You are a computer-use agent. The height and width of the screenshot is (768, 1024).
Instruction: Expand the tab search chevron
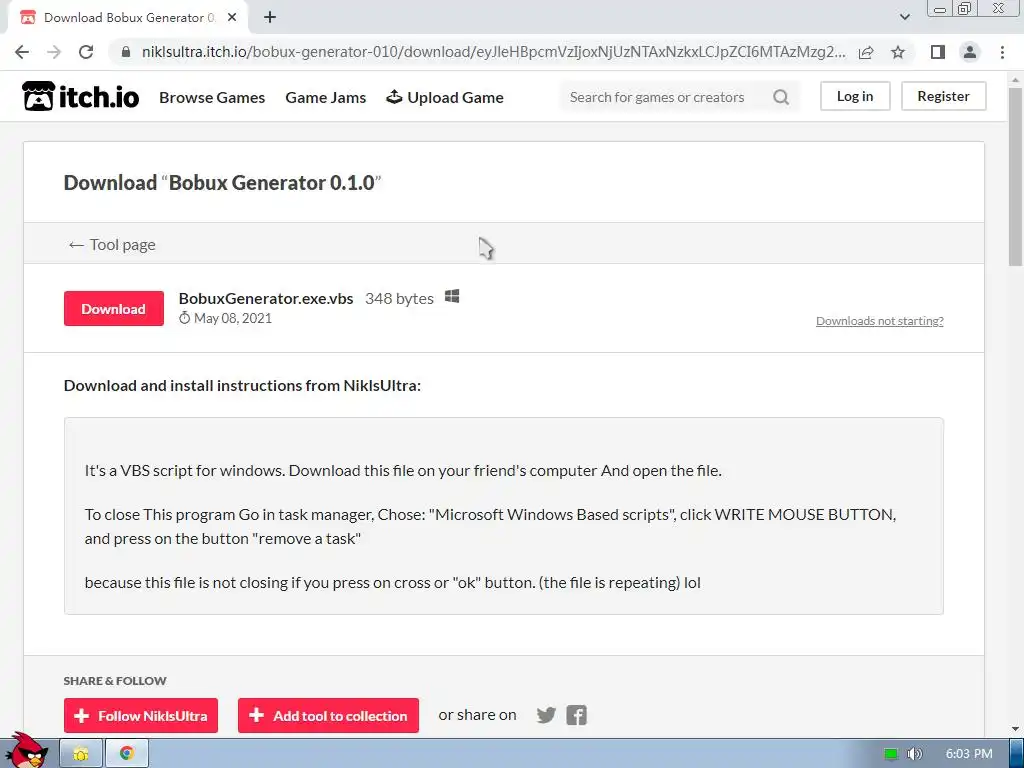904,17
